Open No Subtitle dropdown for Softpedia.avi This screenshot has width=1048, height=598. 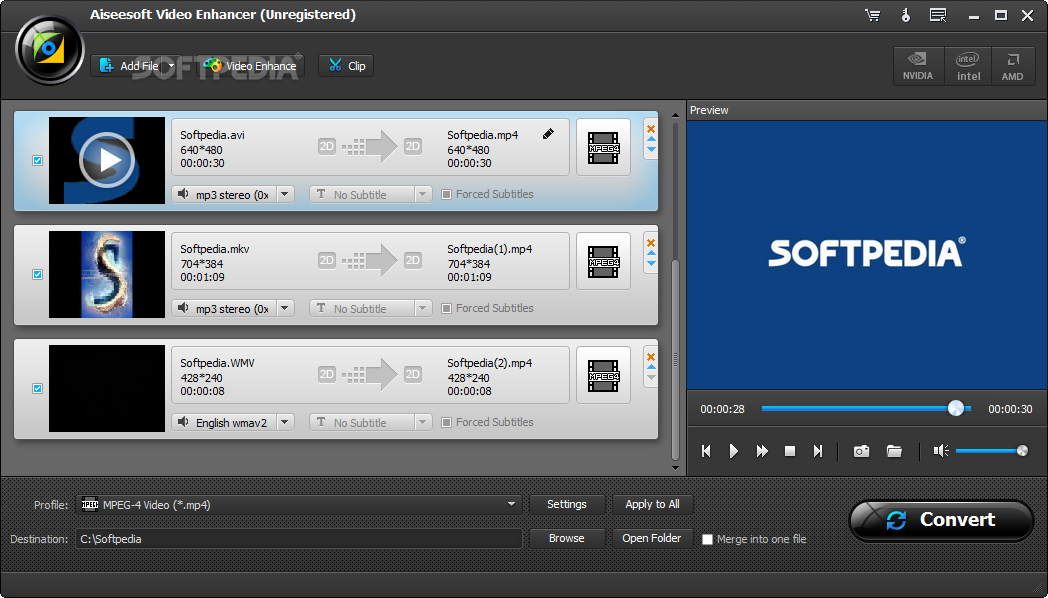422,194
